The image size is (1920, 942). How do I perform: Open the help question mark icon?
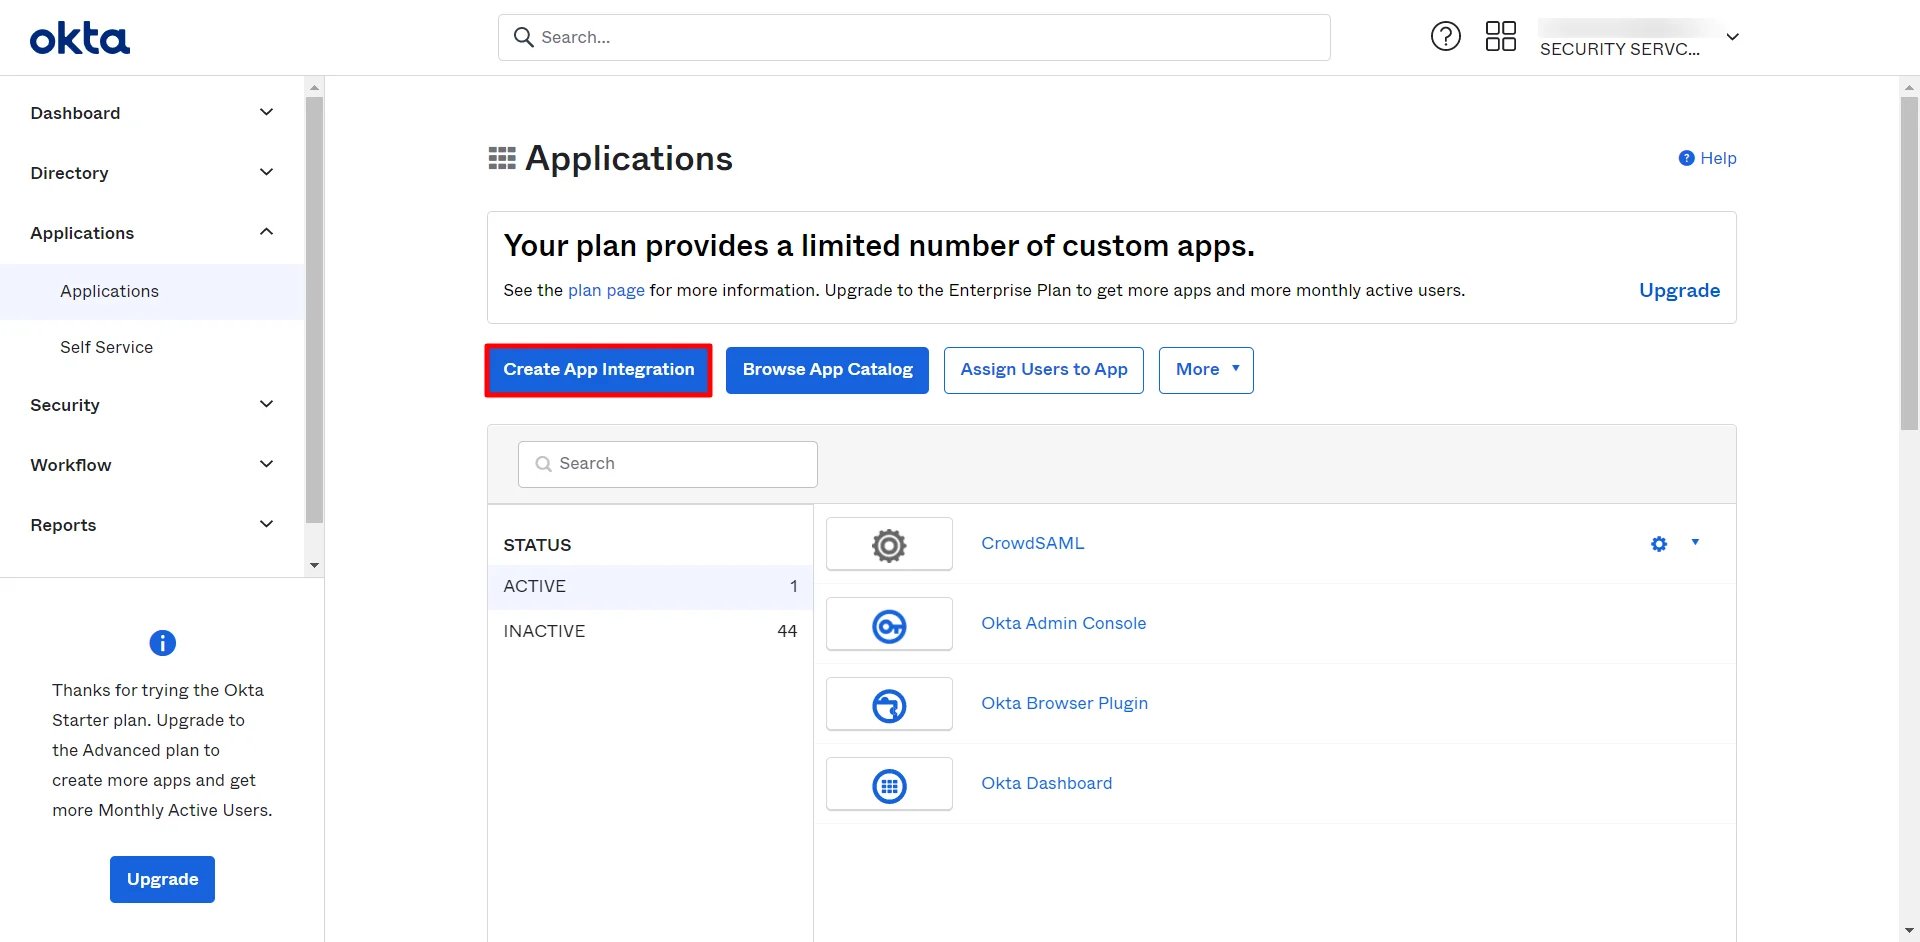tap(1445, 36)
